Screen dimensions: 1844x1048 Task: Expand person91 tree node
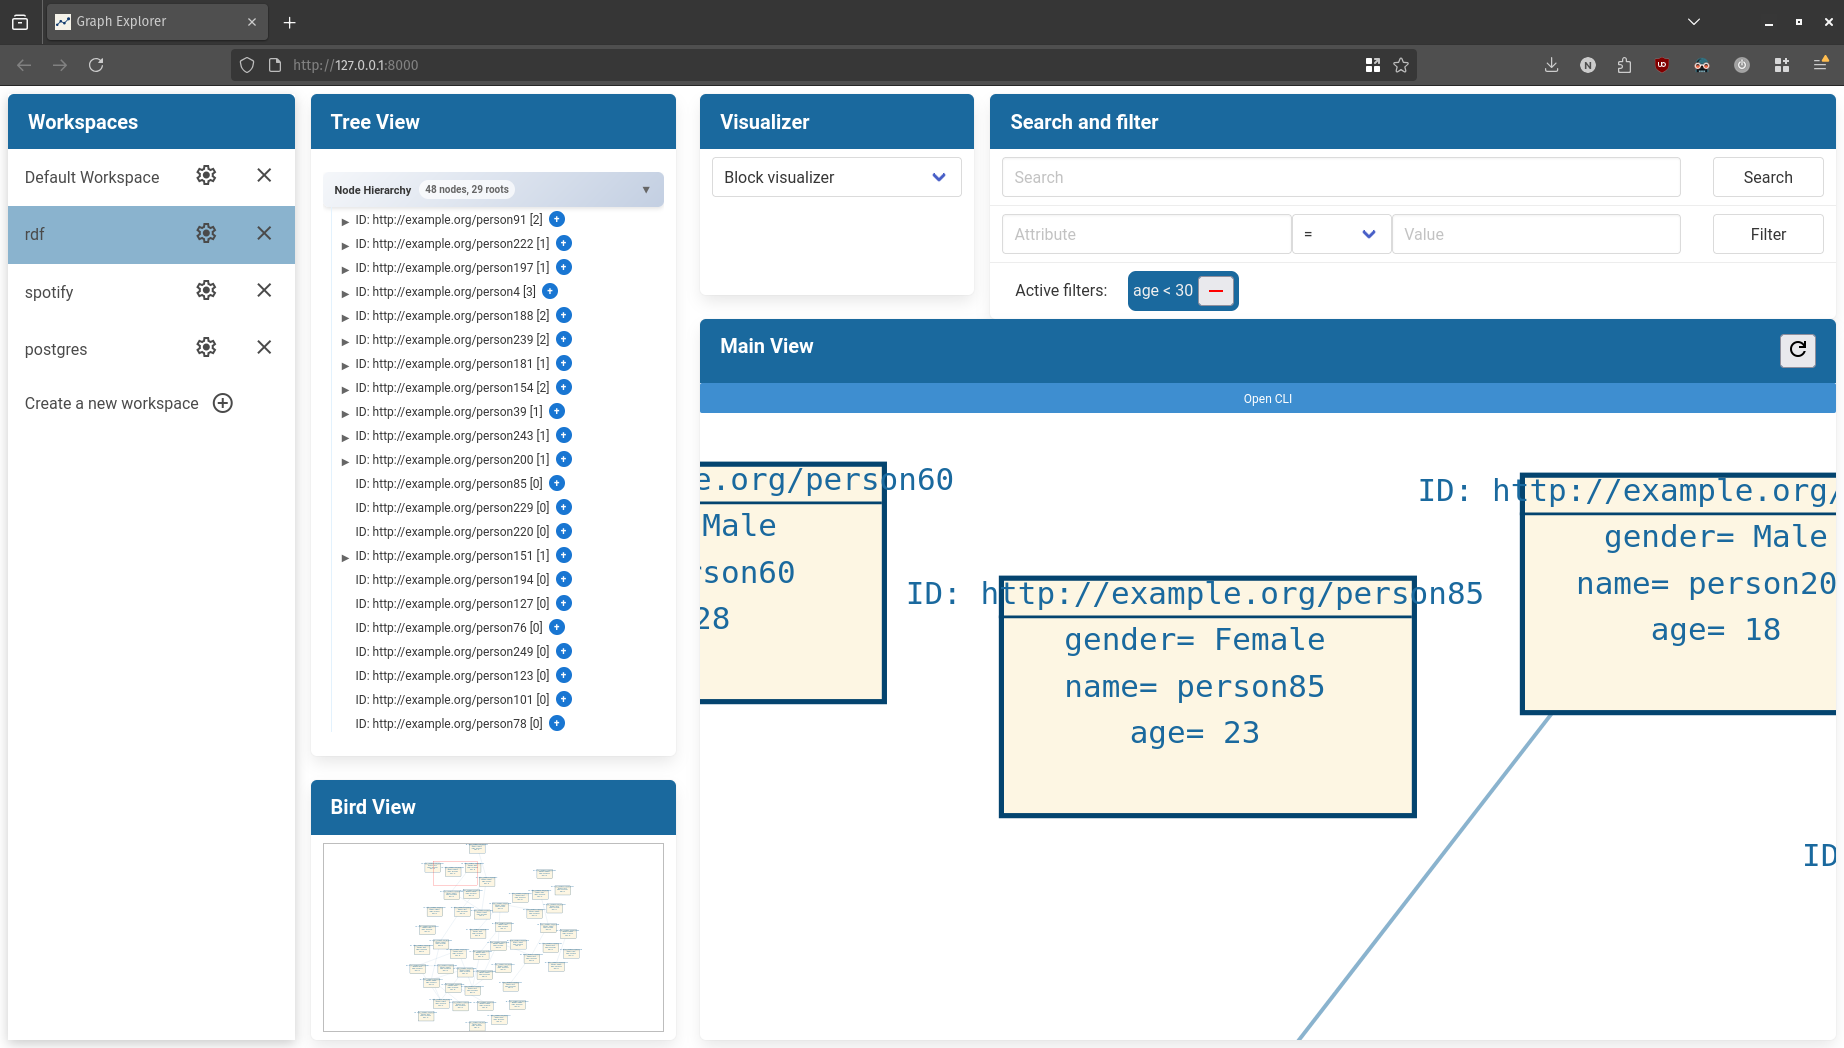pyautogui.click(x=345, y=221)
